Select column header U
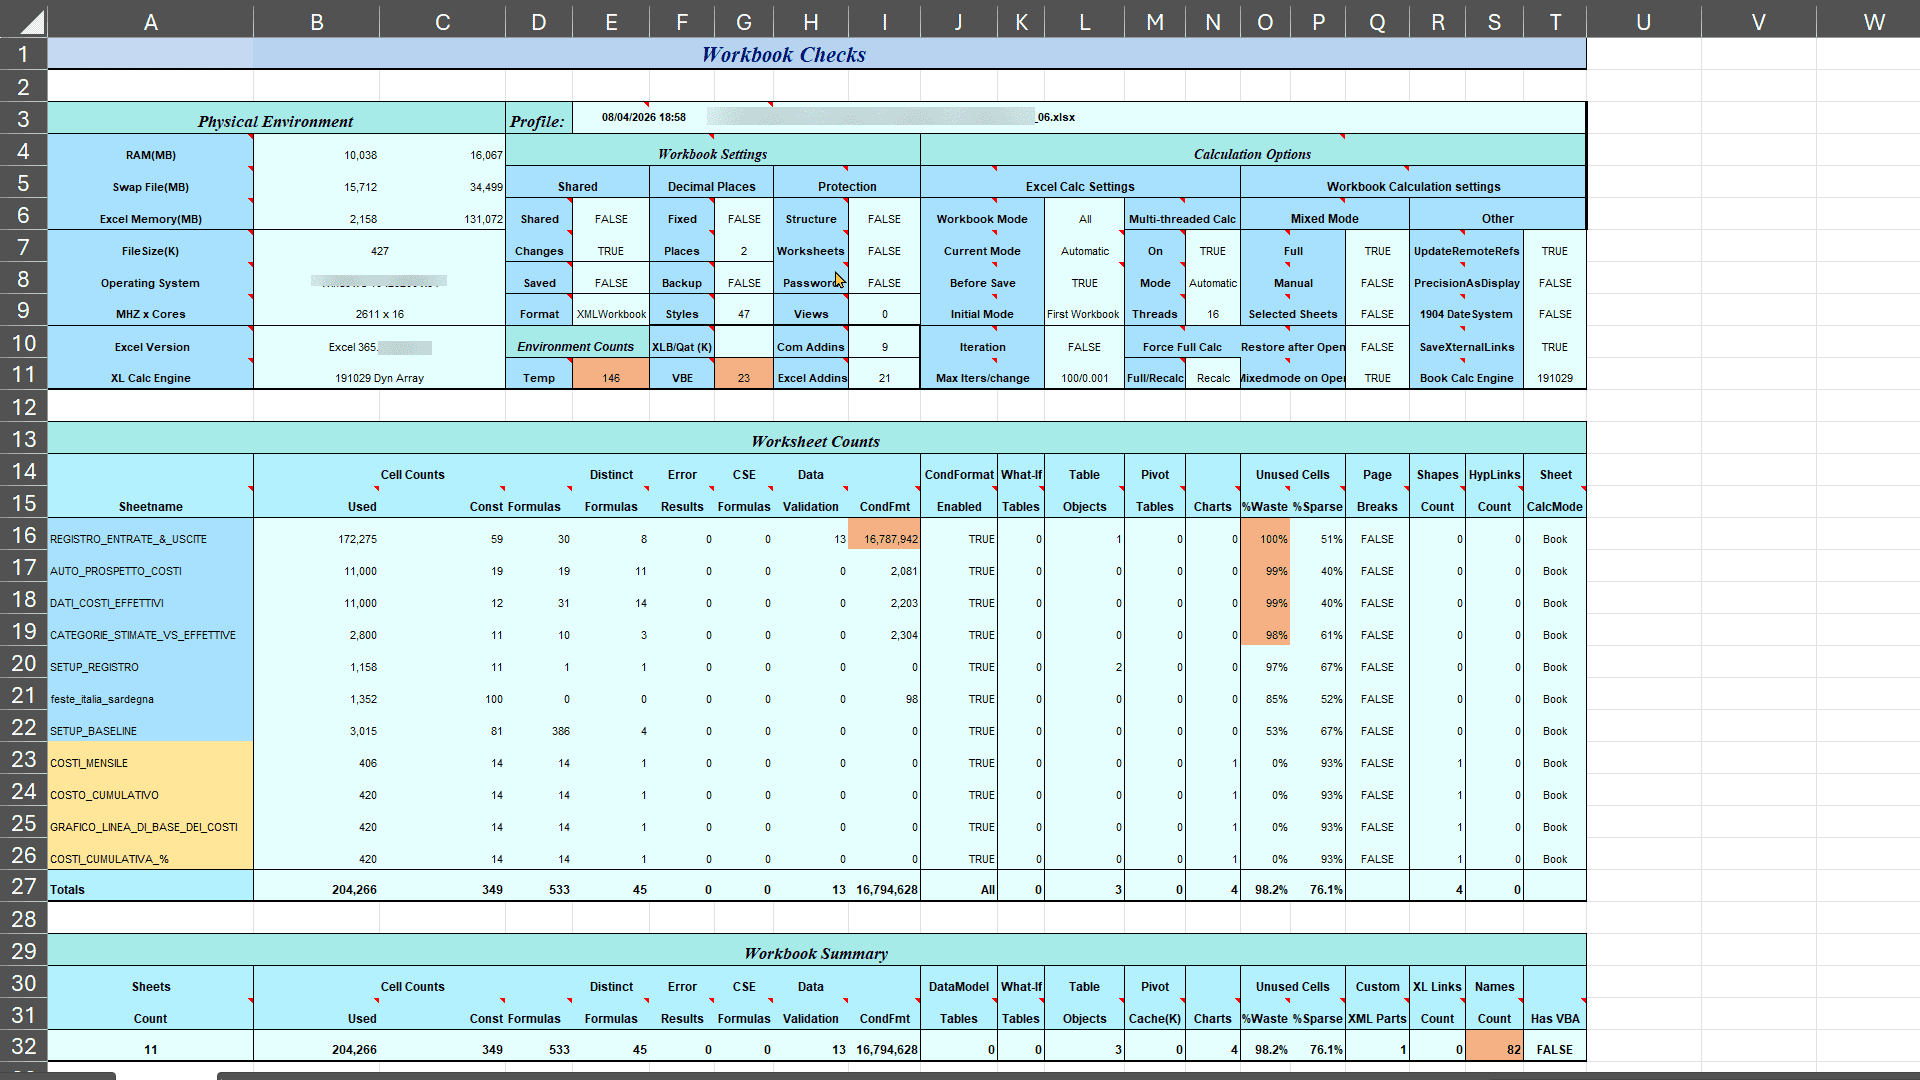Image resolution: width=1920 pixels, height=1080 pixels. (1643, 21)
